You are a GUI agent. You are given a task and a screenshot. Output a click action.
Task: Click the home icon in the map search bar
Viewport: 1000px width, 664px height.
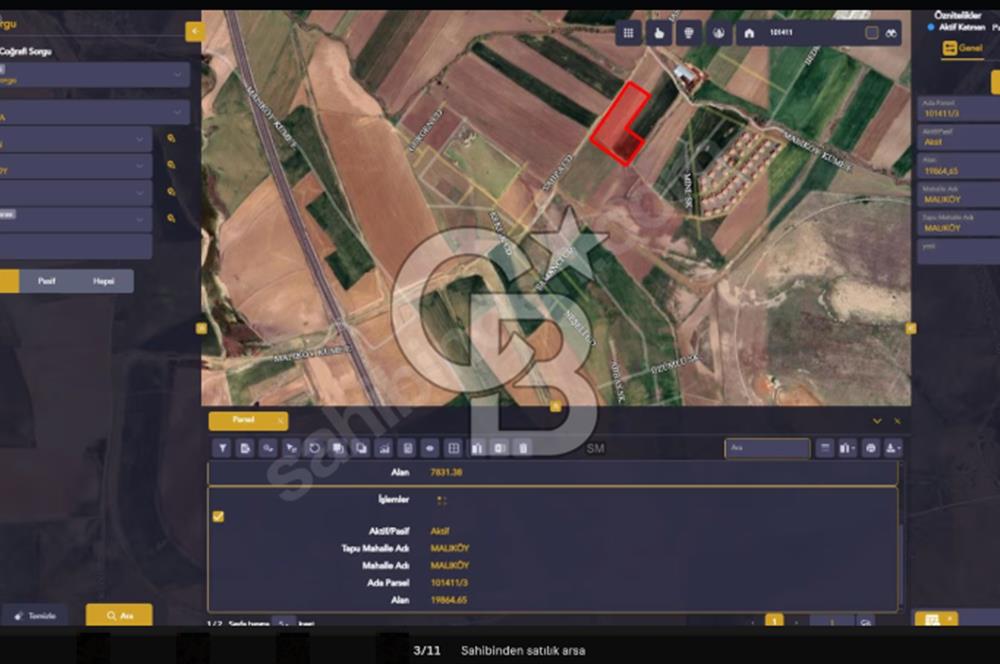(749, 33)
